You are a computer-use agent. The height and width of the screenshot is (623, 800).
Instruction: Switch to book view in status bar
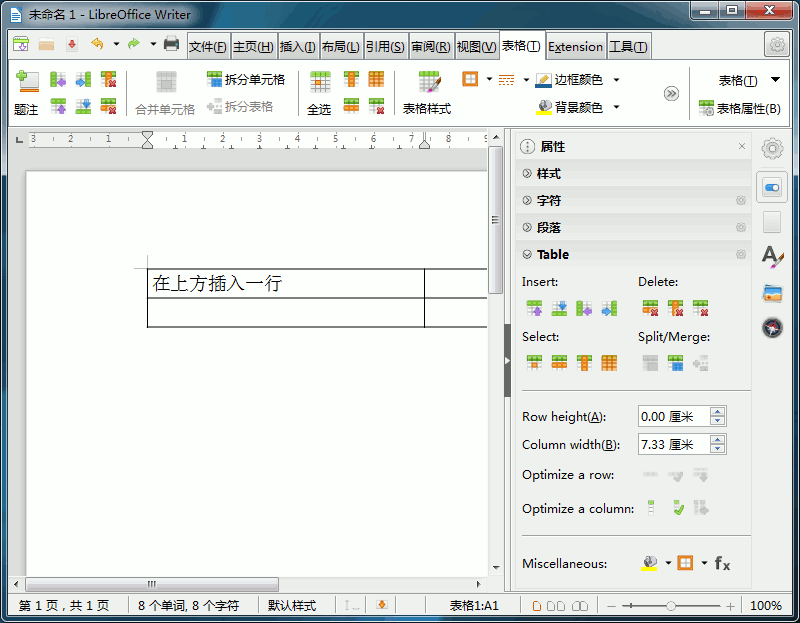click(x=575, y=606)
